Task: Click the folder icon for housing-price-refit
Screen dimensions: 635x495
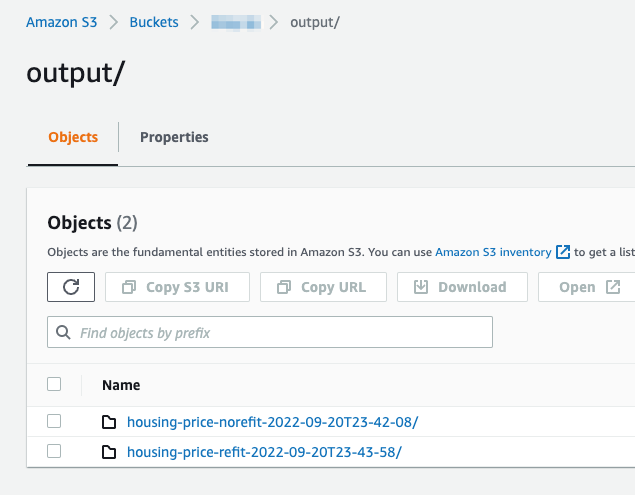Action: 110,452
